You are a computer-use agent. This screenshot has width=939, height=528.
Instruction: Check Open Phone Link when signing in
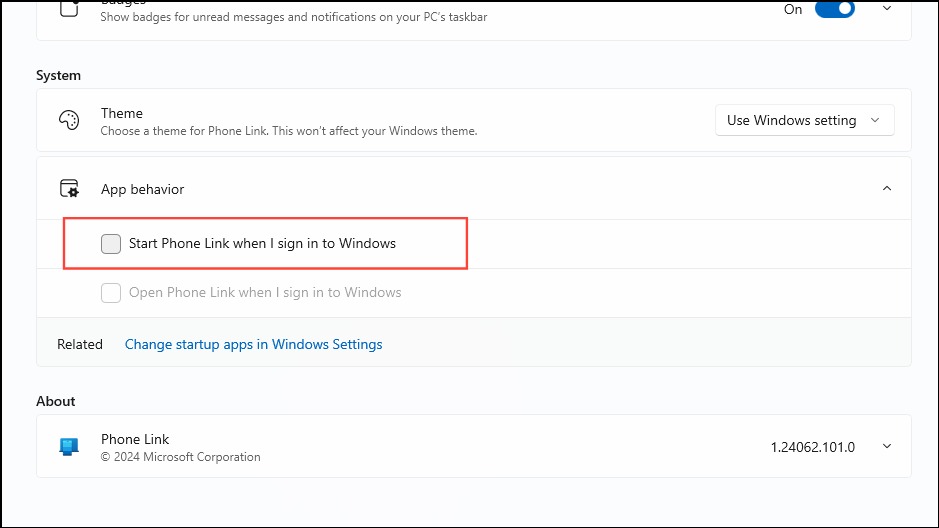tap(111, 293)
